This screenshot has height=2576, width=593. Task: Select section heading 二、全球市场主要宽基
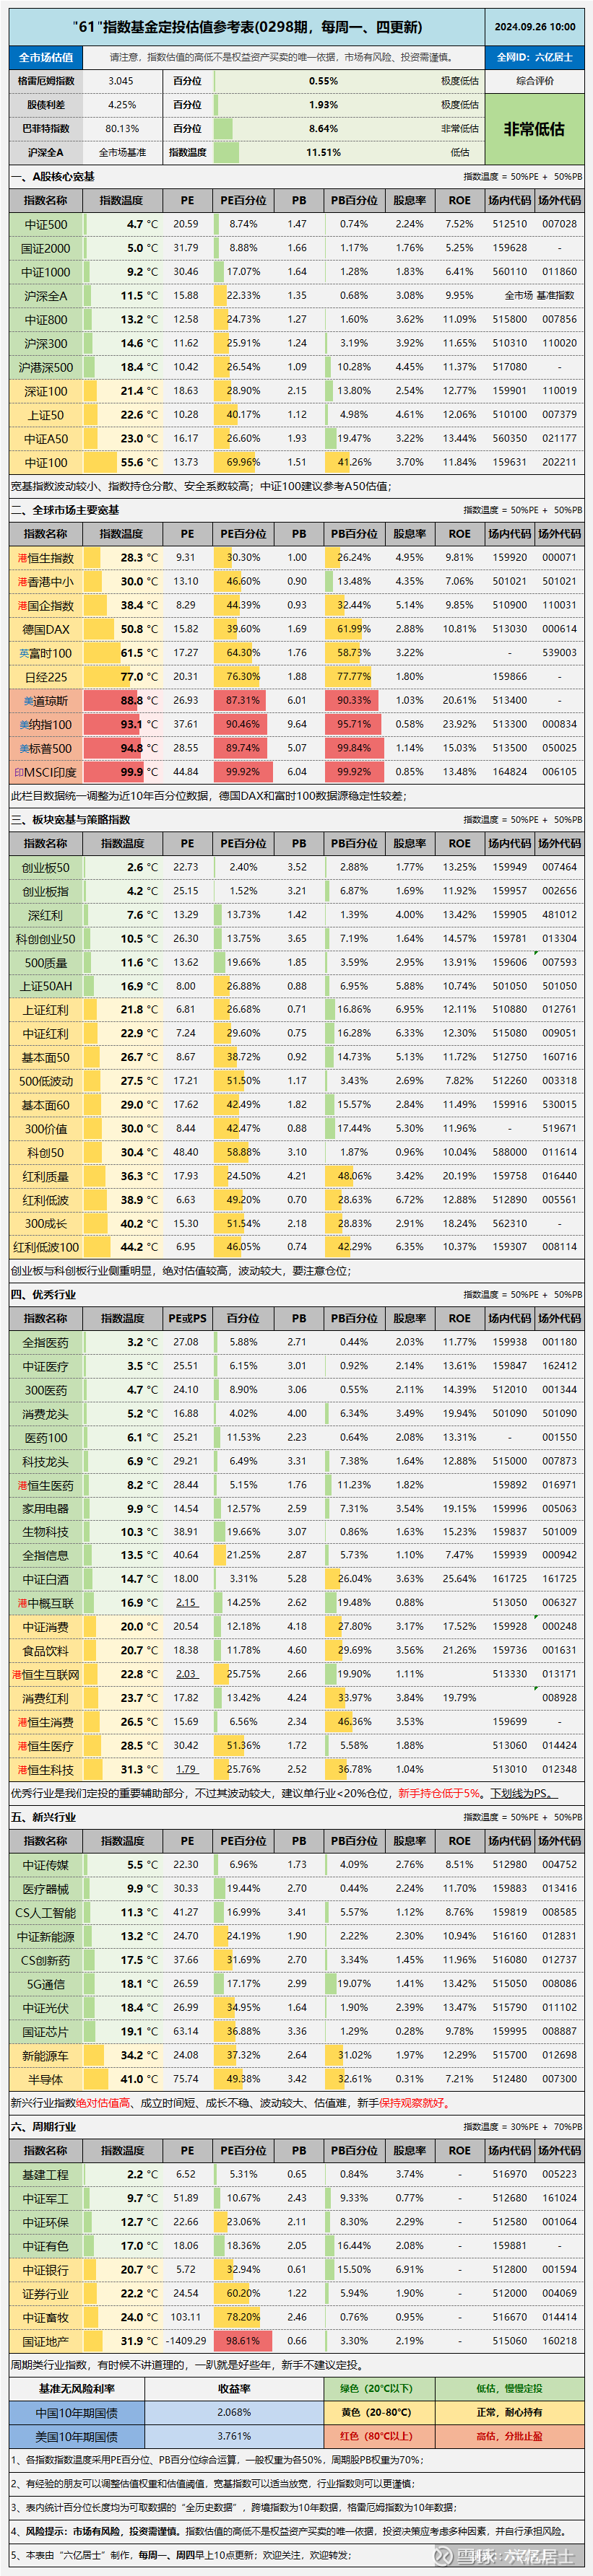[x=65, y=510]
